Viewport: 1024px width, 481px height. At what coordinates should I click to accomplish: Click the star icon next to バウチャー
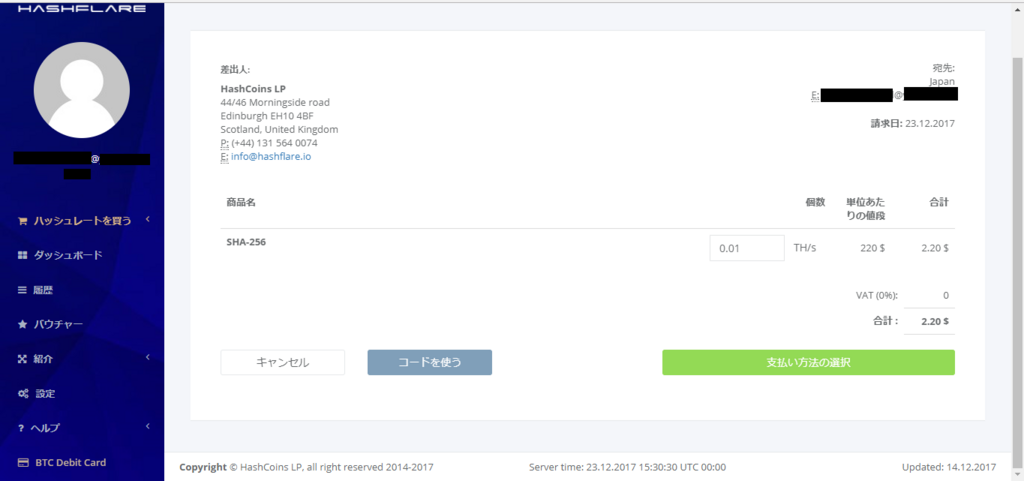coord(22,324)
